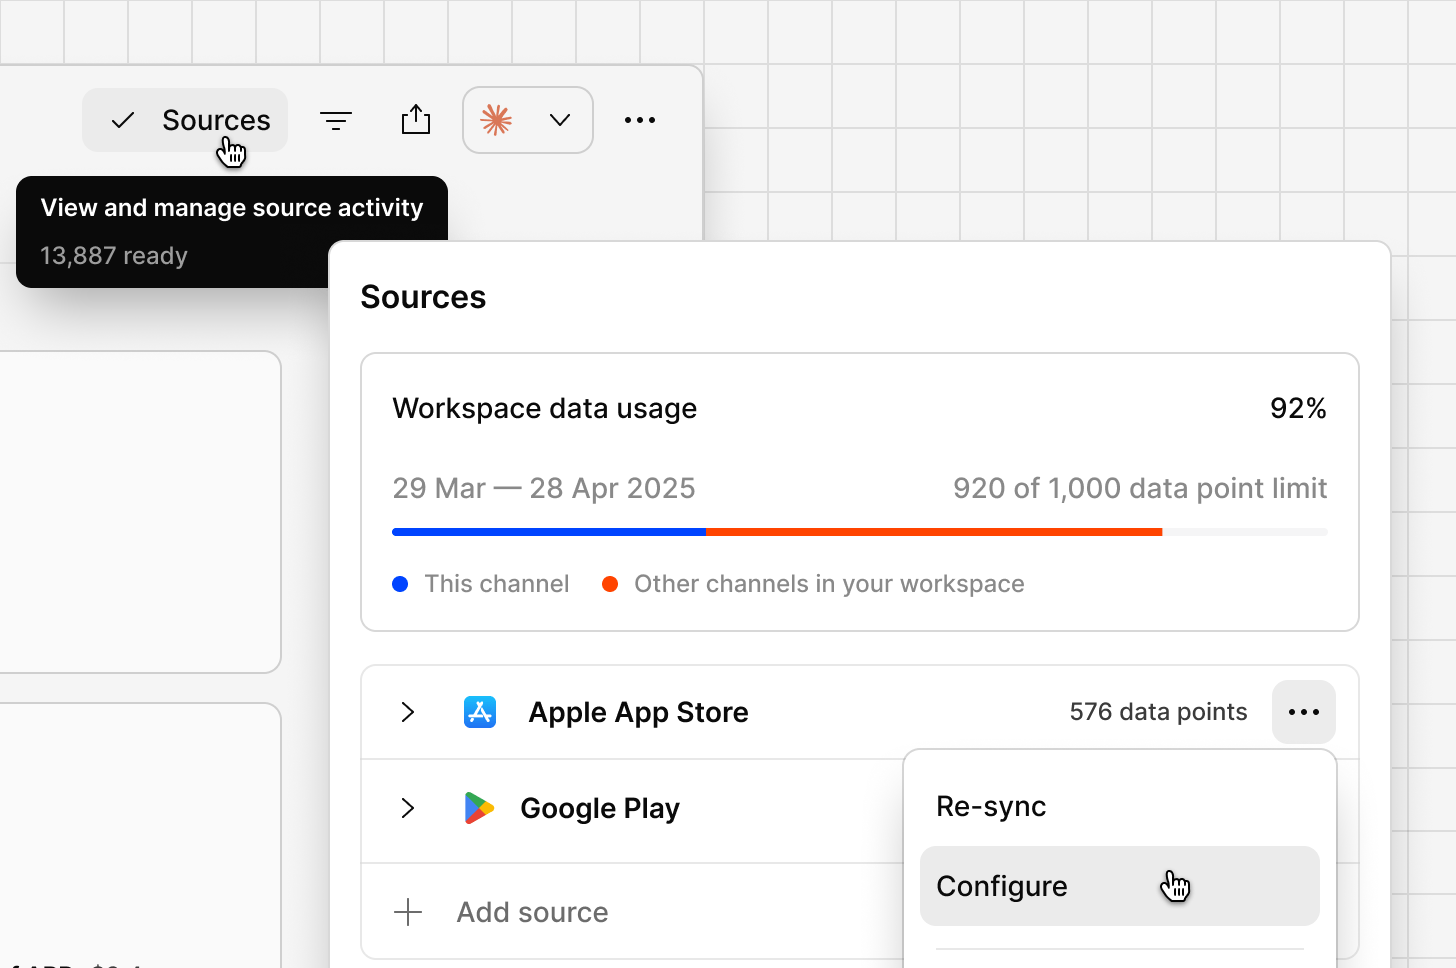Screen dimensions: 1456x968
Task: Click Other channels in your workspace label
Action: [x=829, y=584]
